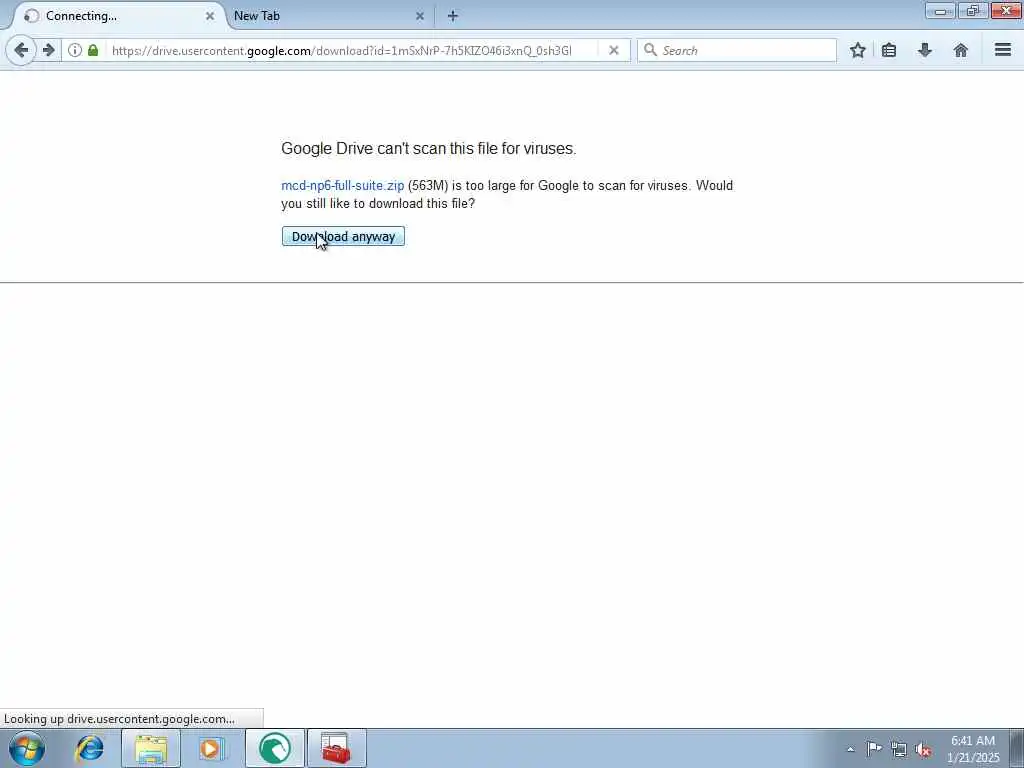
Task: Click the muted volume tray icon
Action: click(923, 749)
